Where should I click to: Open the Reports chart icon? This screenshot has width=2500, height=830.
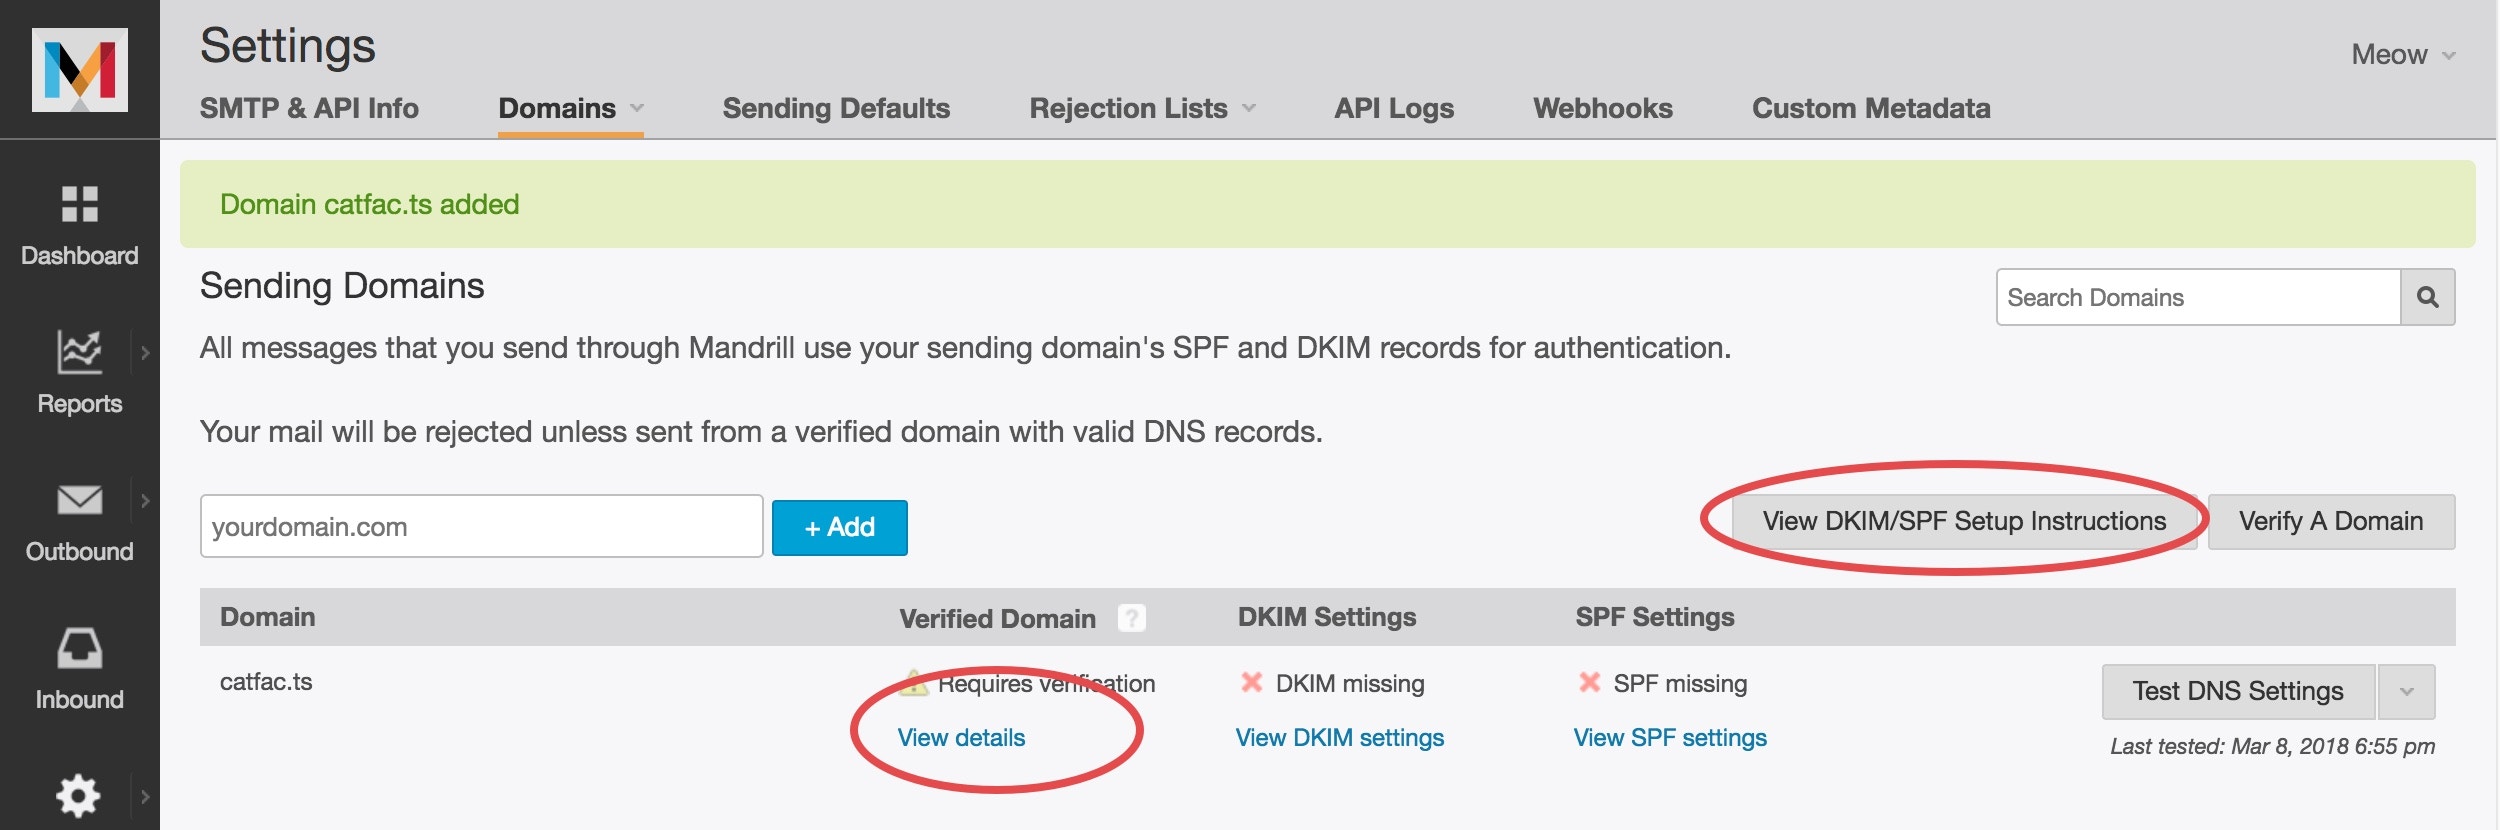(79, 352)
